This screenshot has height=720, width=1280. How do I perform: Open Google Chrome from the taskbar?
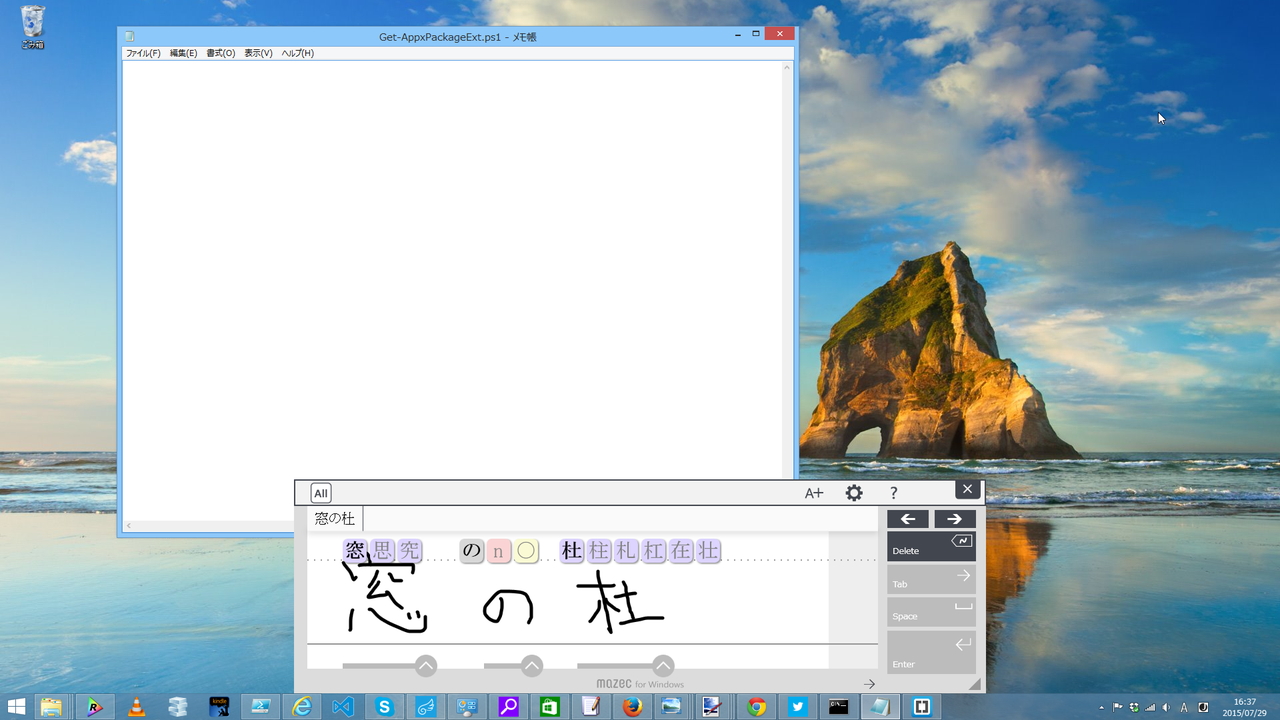coord(756,707)
